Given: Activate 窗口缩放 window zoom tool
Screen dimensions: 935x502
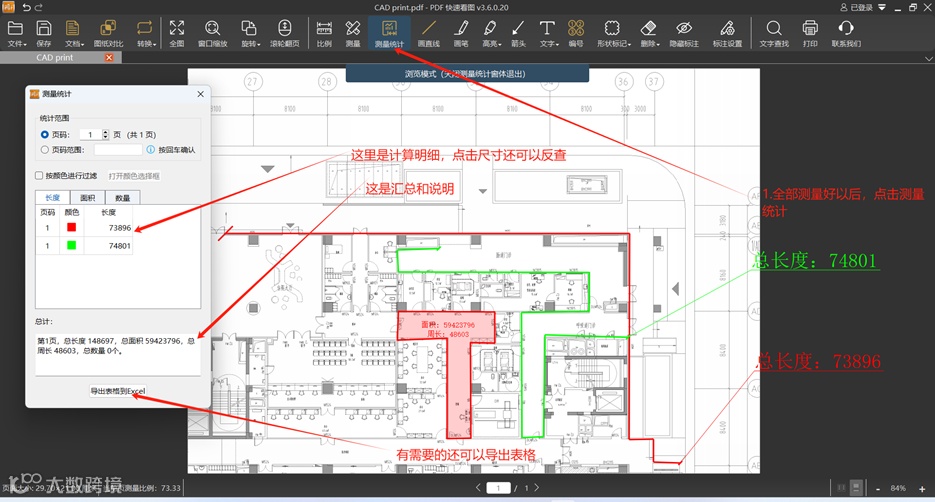Looking at the screenshot, I should (212, 33).
